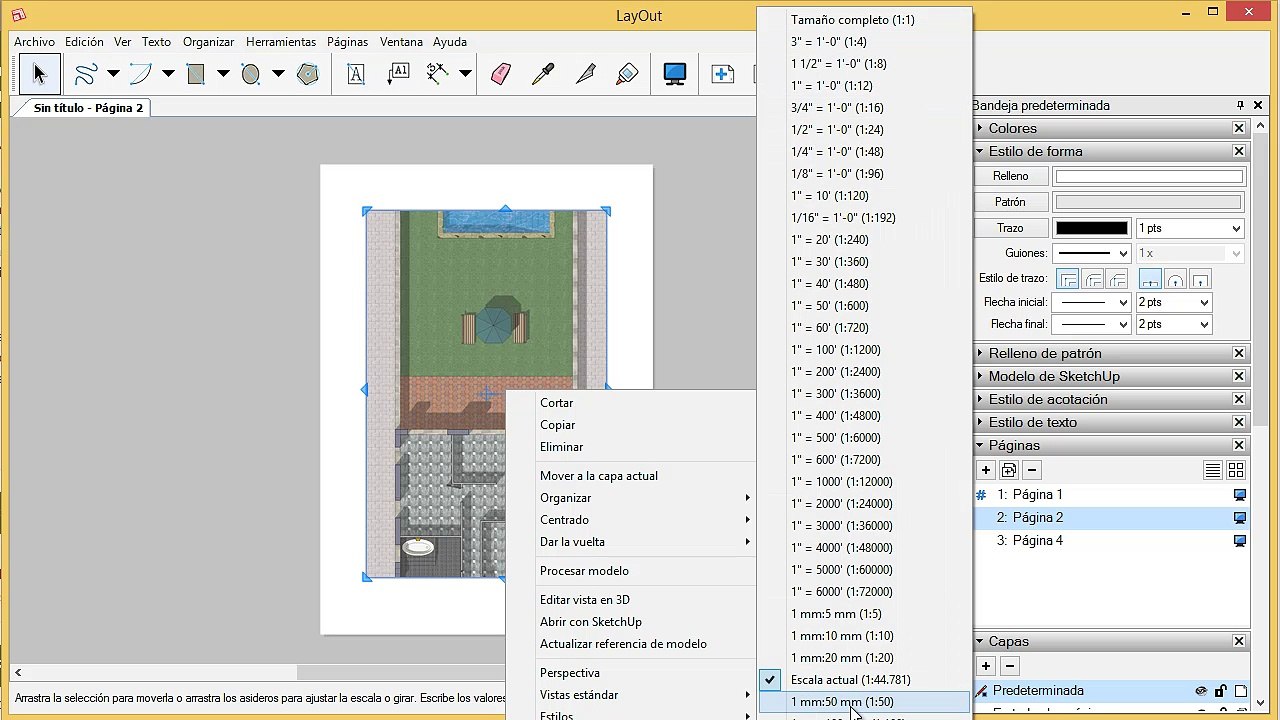Pick the Arc tool

(x=140, y=74)
